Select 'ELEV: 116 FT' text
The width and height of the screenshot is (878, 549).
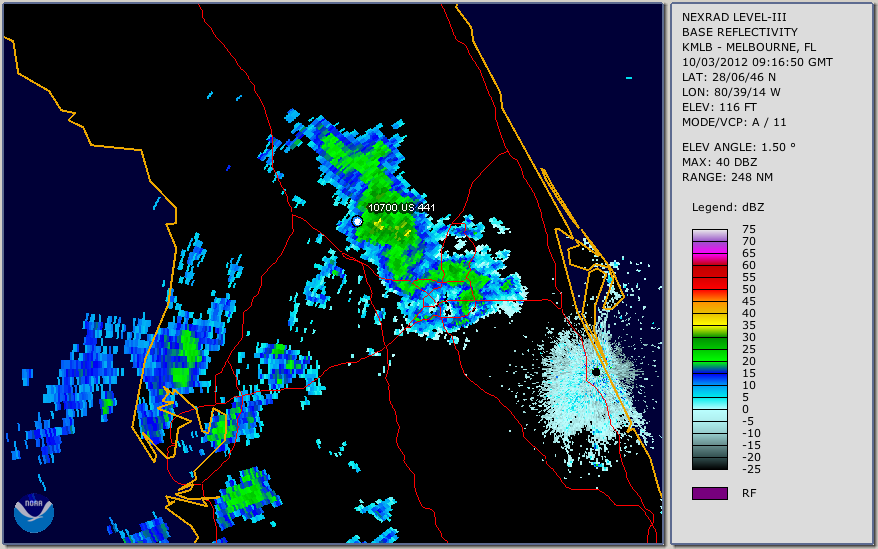pyautogui.click(x=719, y=107)
